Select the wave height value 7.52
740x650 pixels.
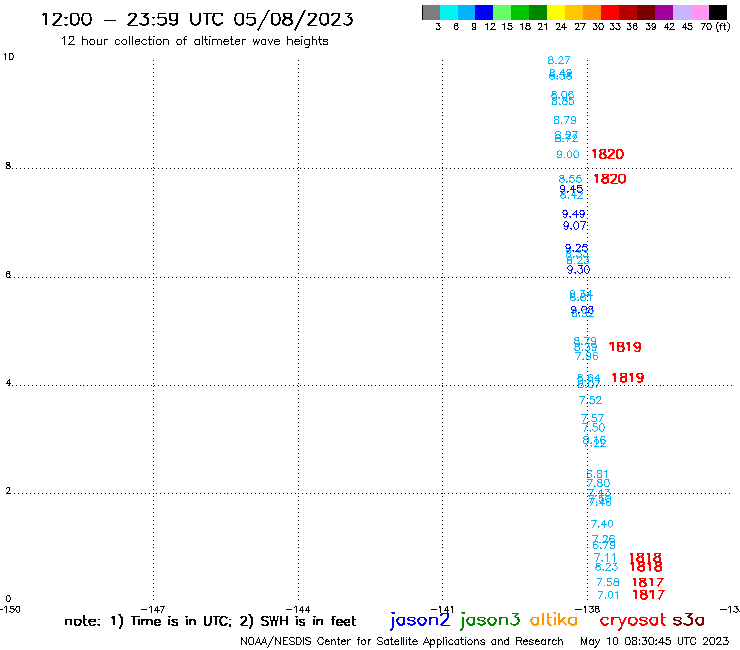[590, 400]
